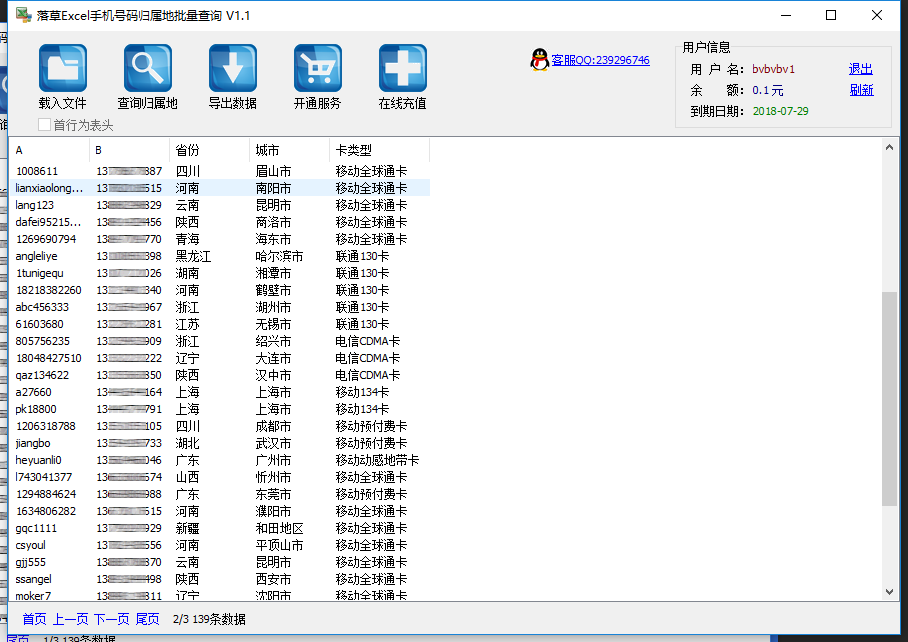Click the vertical scrollbar thumb

890,400
